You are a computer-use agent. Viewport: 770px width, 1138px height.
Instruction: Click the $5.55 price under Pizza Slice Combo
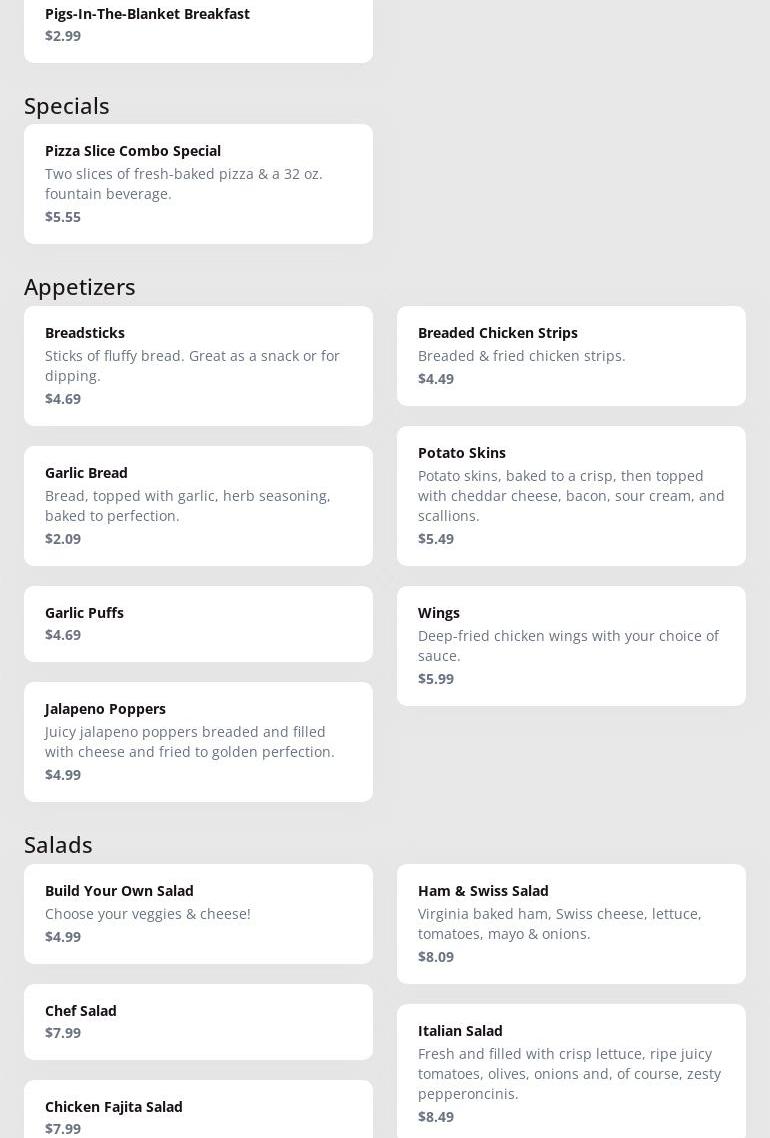tap(63, 217)
